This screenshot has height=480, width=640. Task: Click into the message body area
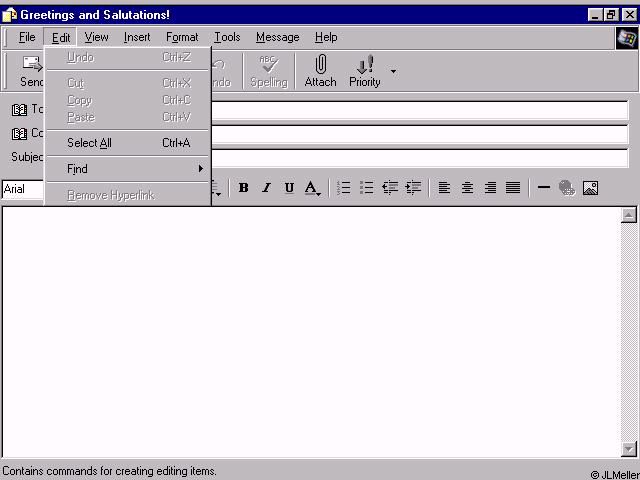pos(311,332)
